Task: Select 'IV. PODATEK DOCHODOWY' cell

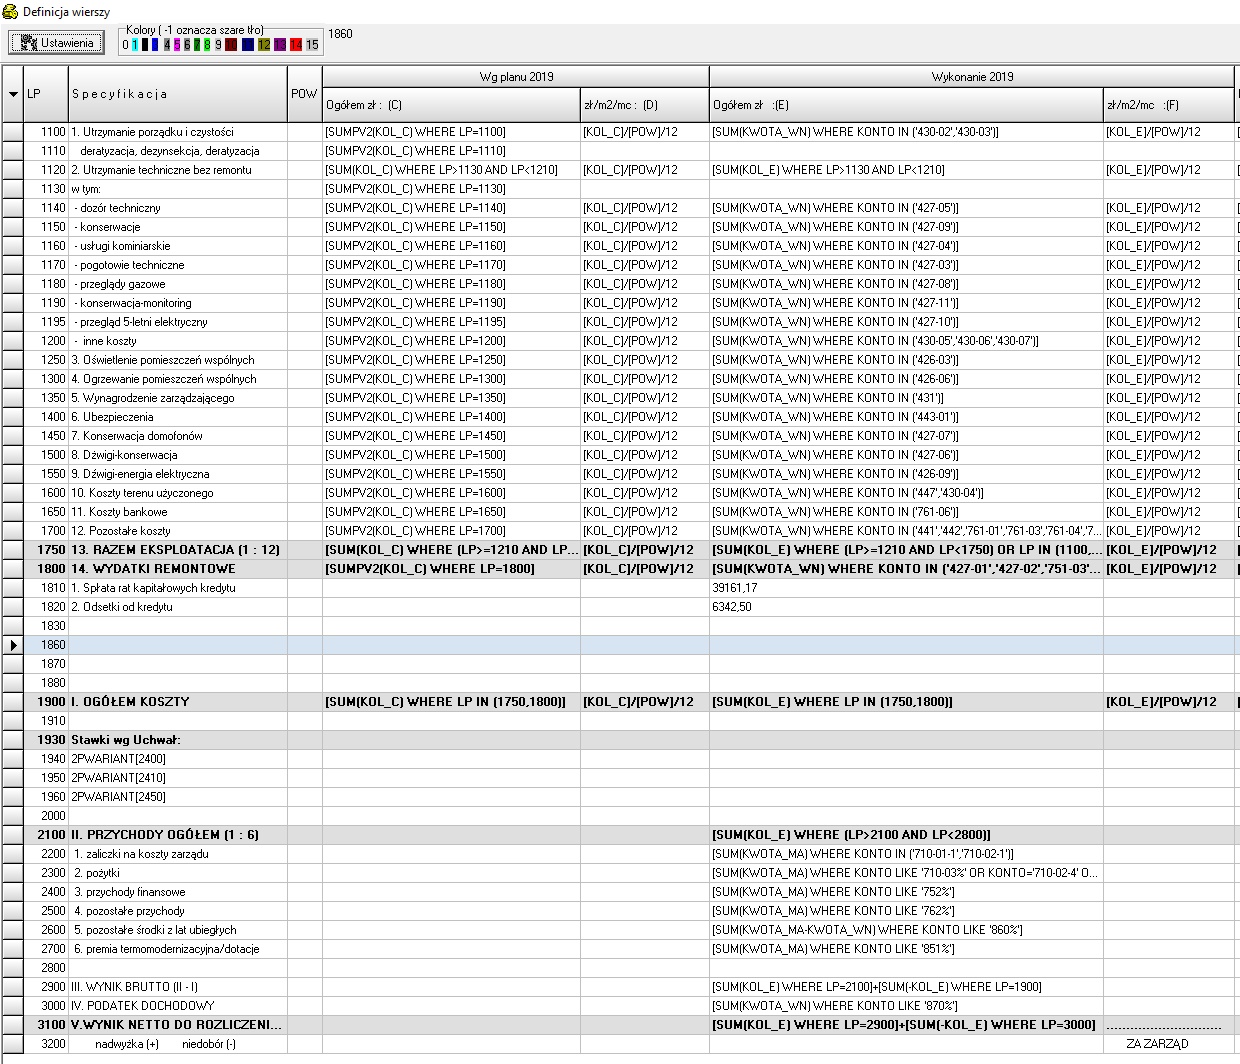Action: (x=178, y=1006)
